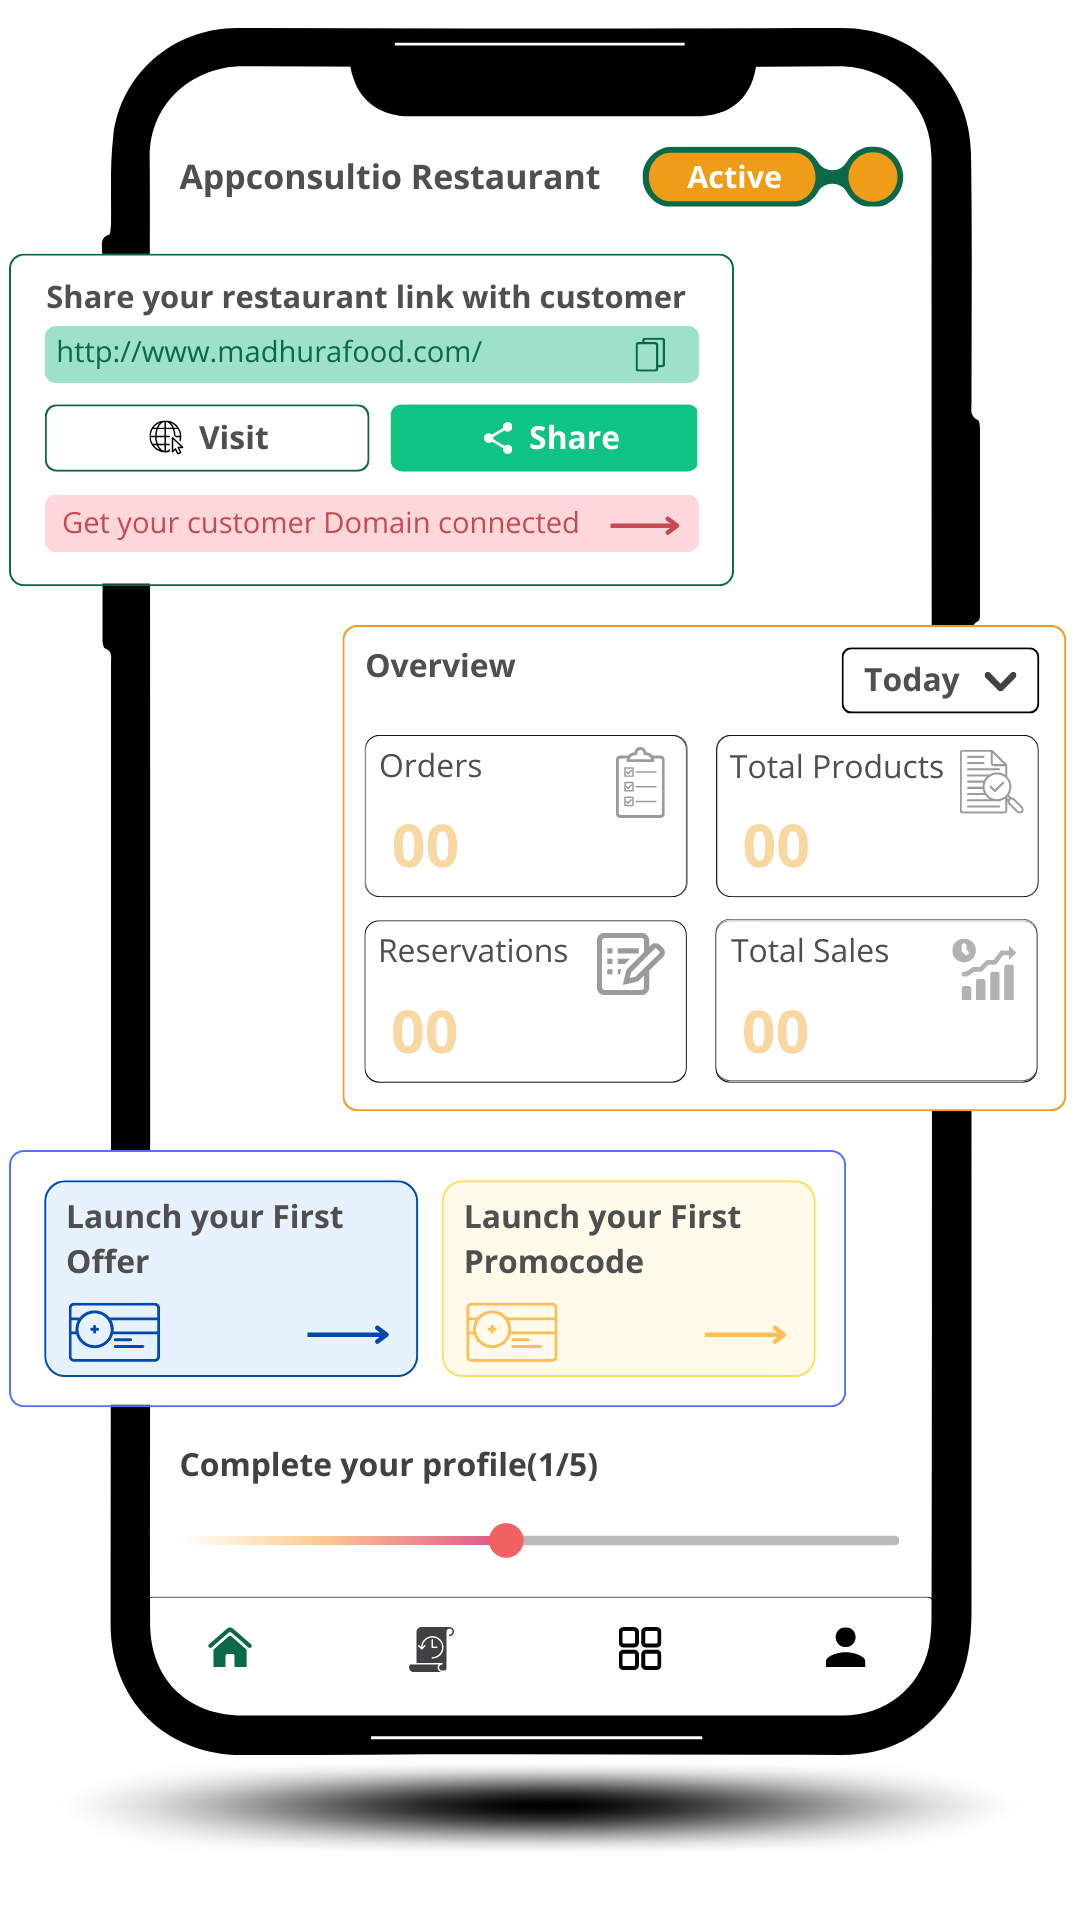
Task: Click the restaurant URL field
Action: coord(372,354)
